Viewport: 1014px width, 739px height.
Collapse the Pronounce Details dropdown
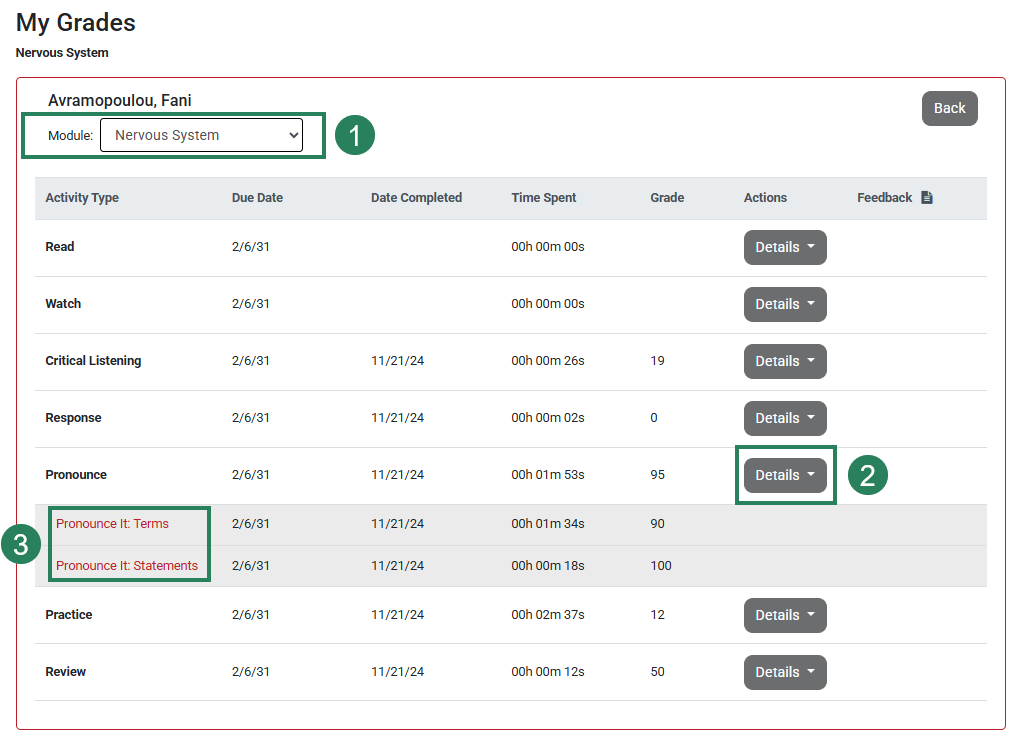point(784,475)
